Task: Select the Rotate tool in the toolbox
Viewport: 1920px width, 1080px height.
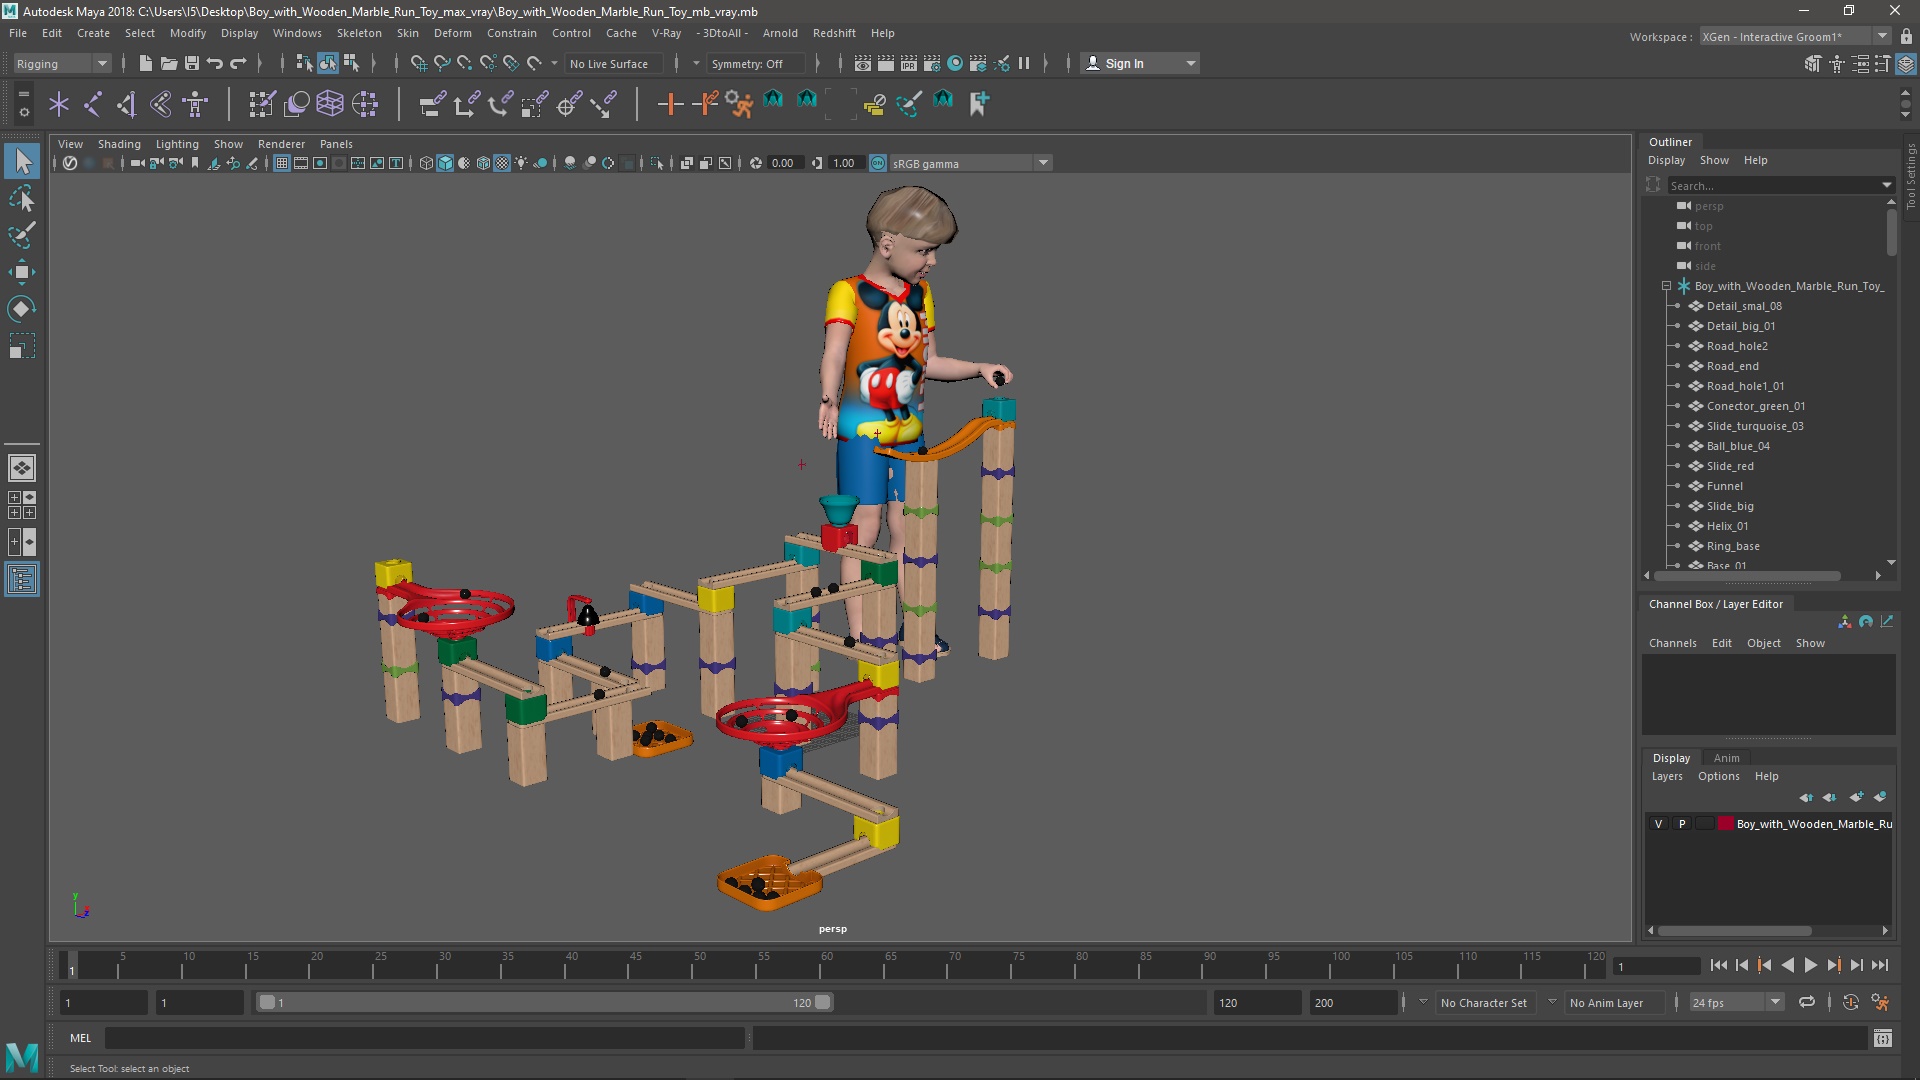Action: [22, 309]
